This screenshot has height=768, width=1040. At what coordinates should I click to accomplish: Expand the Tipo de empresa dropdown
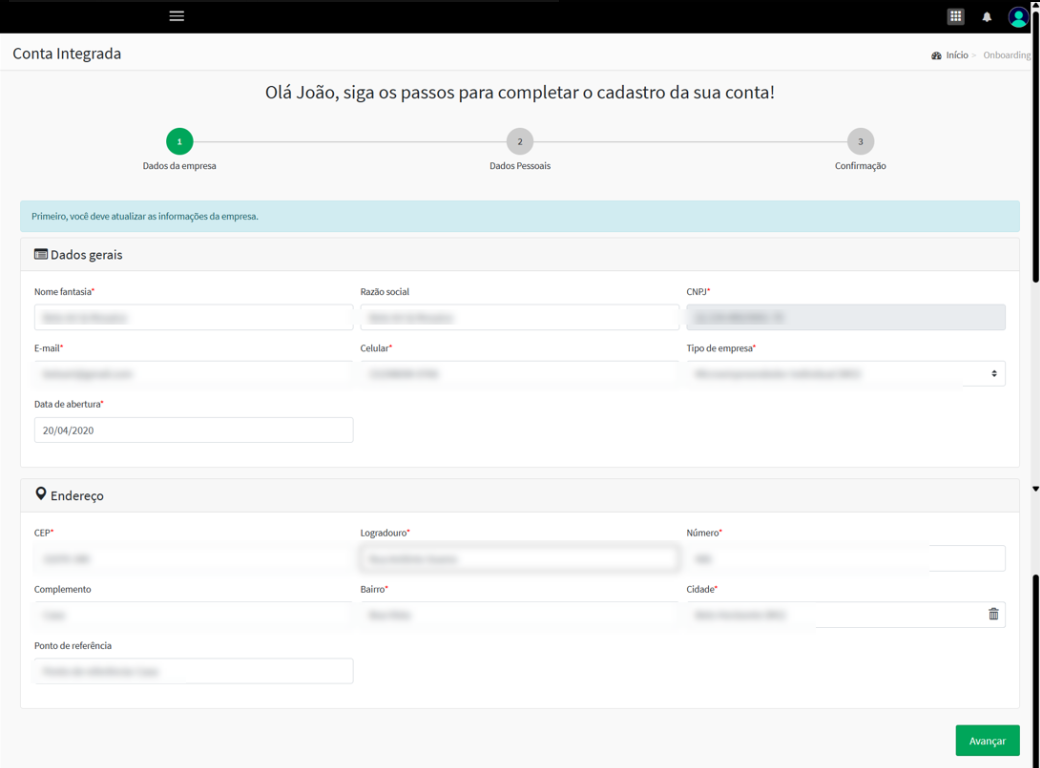pyautogui.click(x=845, y=374)
